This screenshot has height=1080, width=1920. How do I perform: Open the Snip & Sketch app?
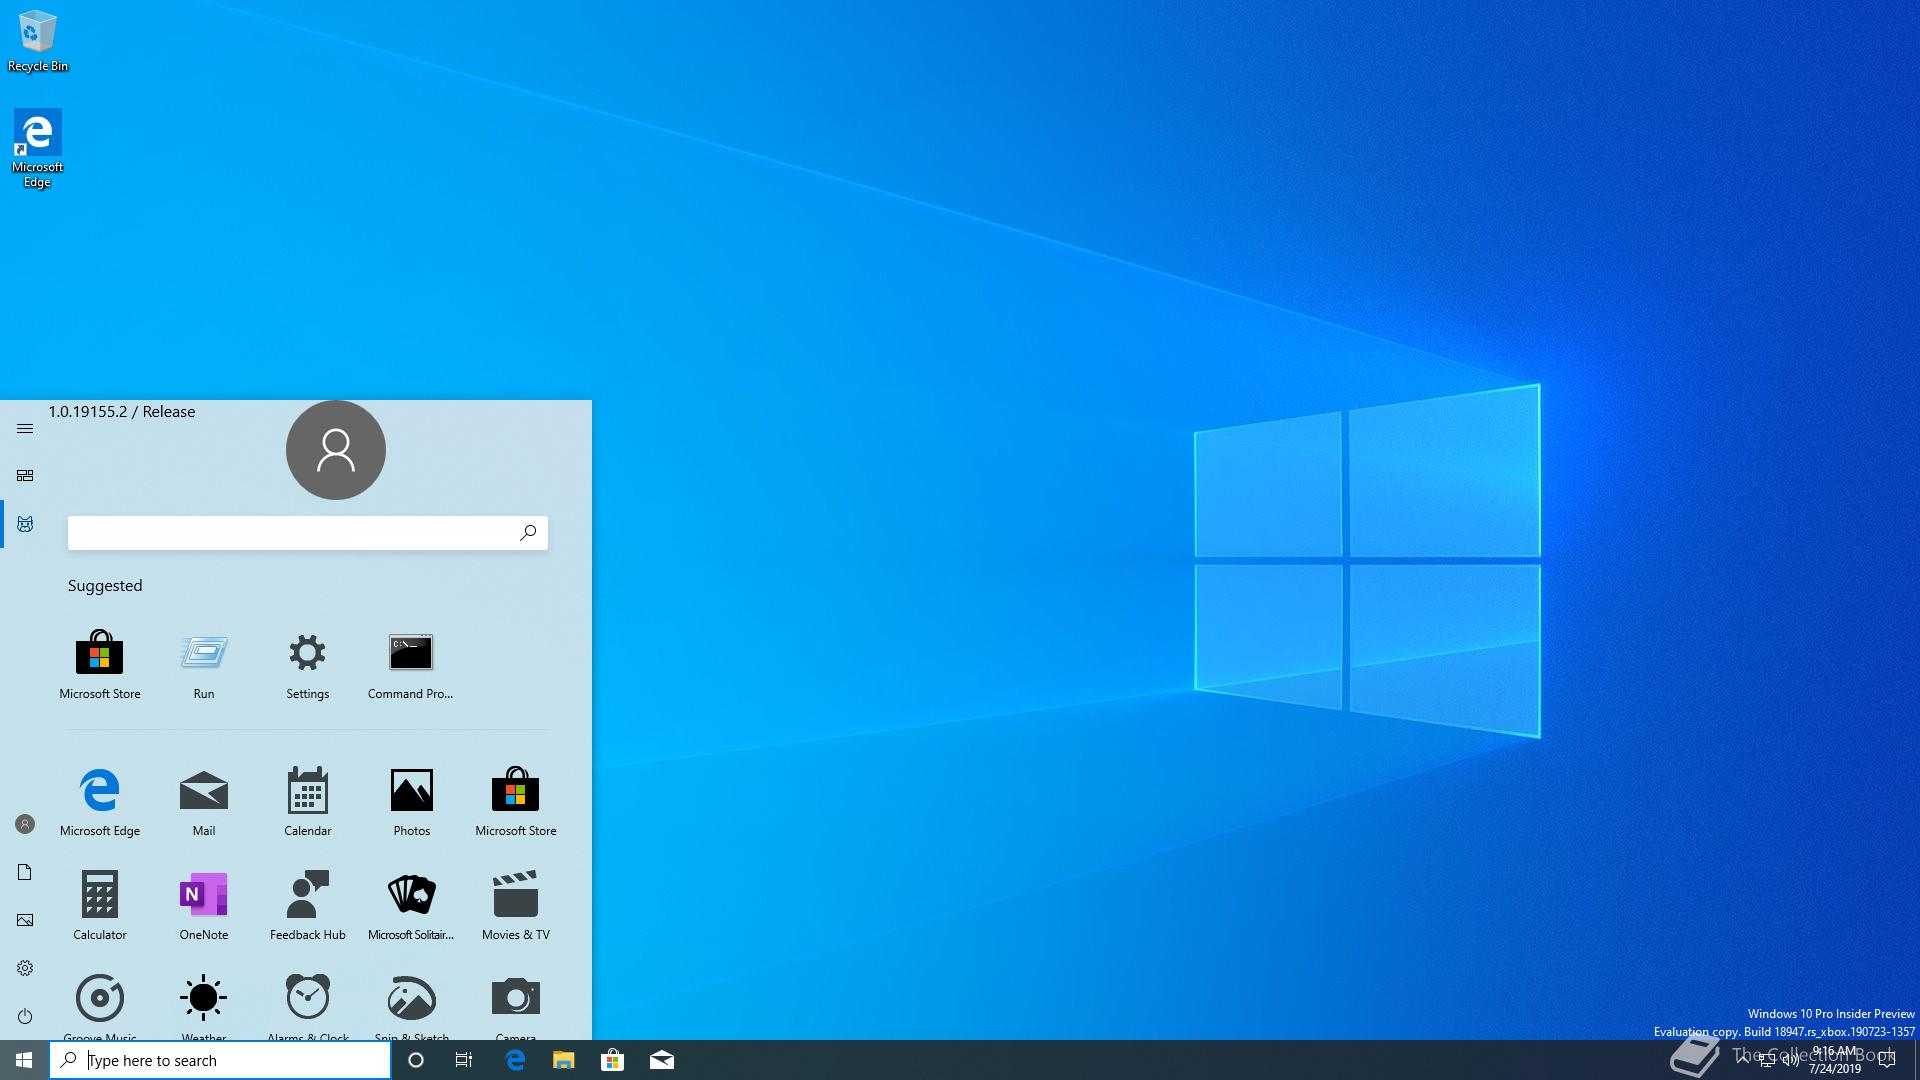tap(412, 1006)
